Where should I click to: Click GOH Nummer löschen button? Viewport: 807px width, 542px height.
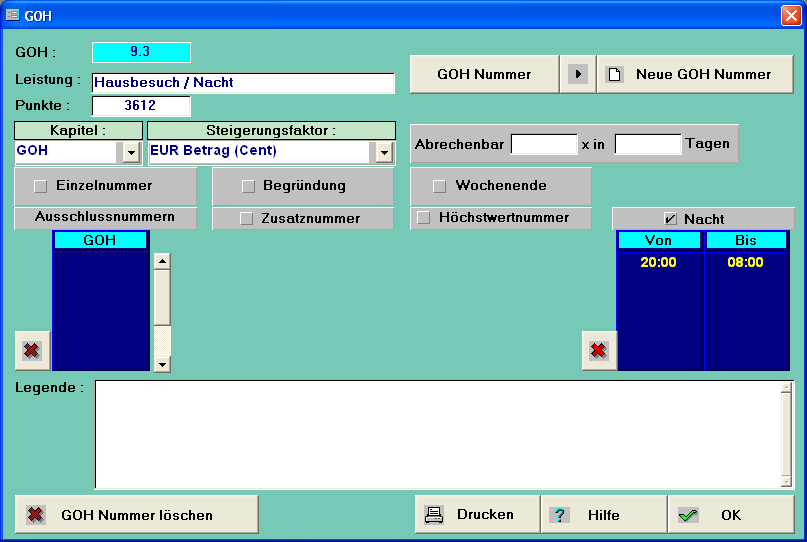tap(137, 515)
